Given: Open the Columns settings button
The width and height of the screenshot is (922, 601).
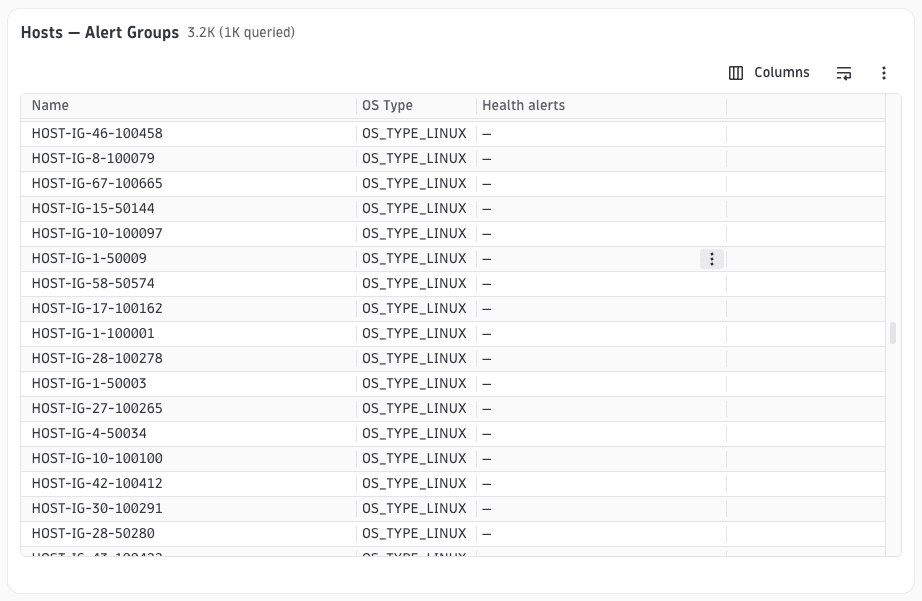Looking at the screenshot, I should click(x=769, y=72).
